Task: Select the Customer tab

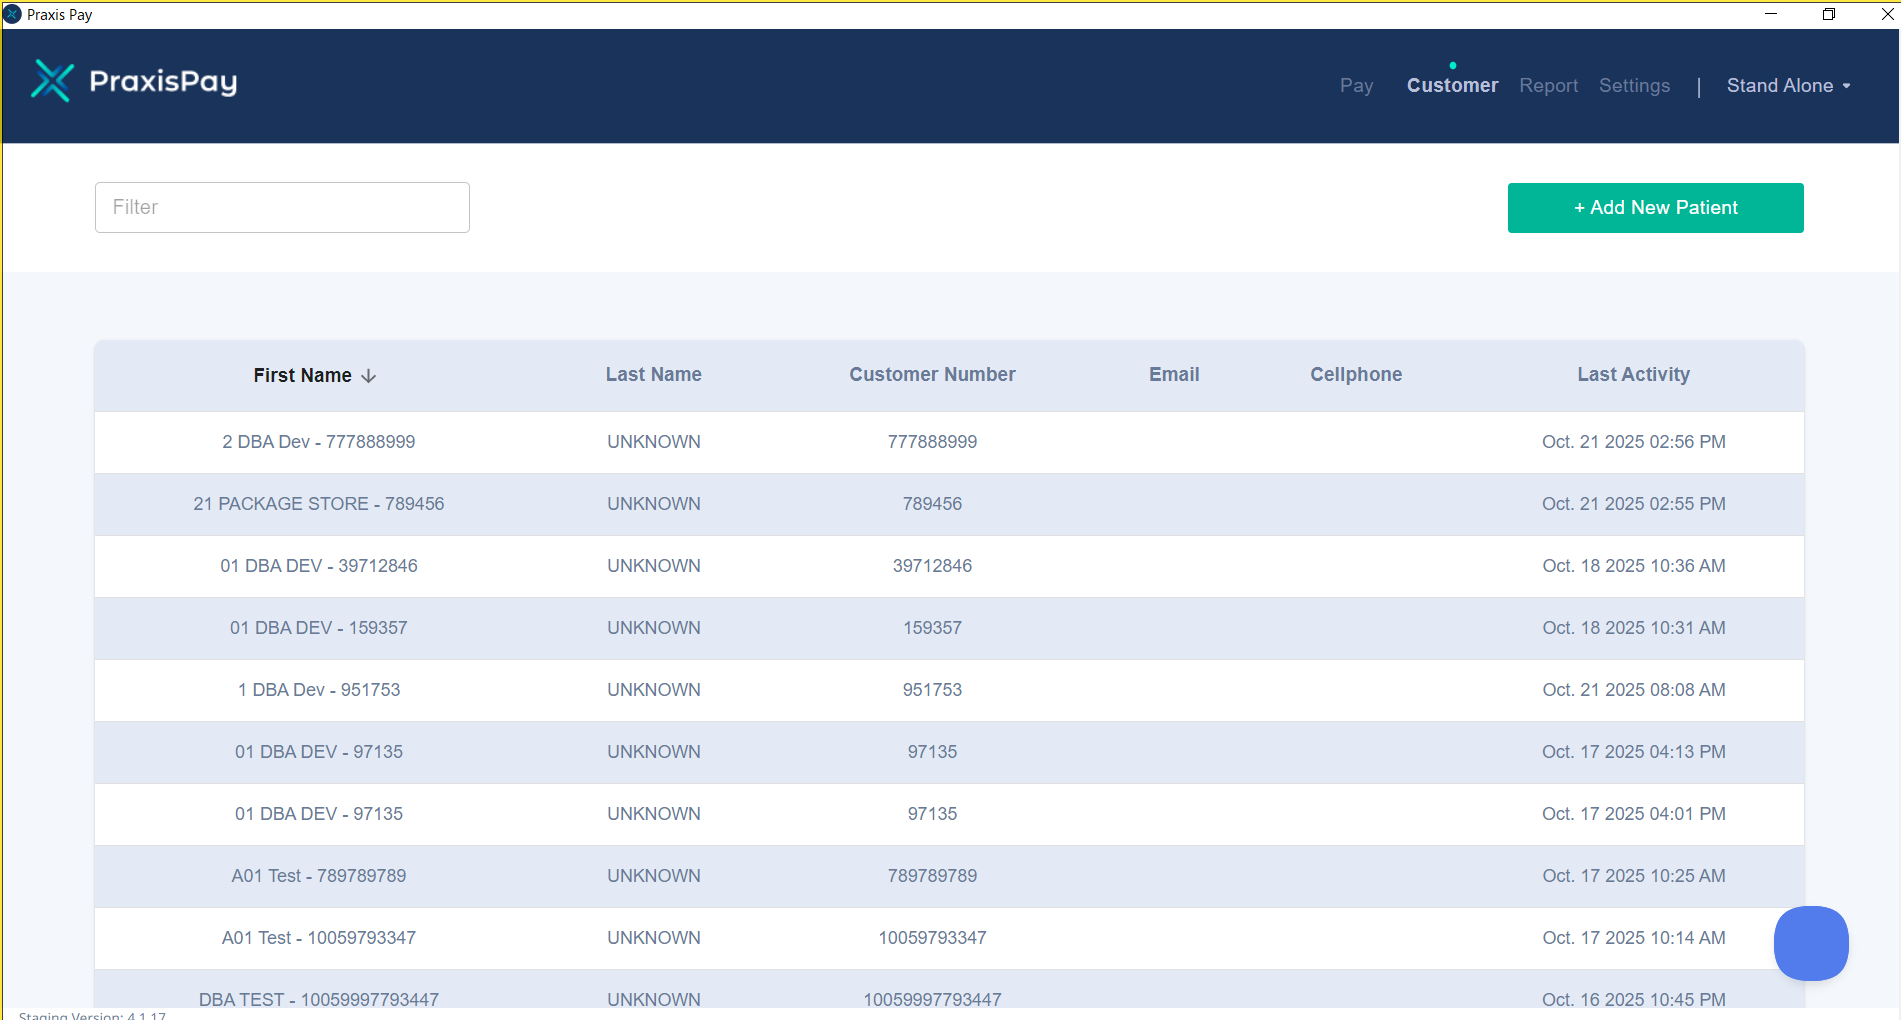Action: coord(1452,86)
